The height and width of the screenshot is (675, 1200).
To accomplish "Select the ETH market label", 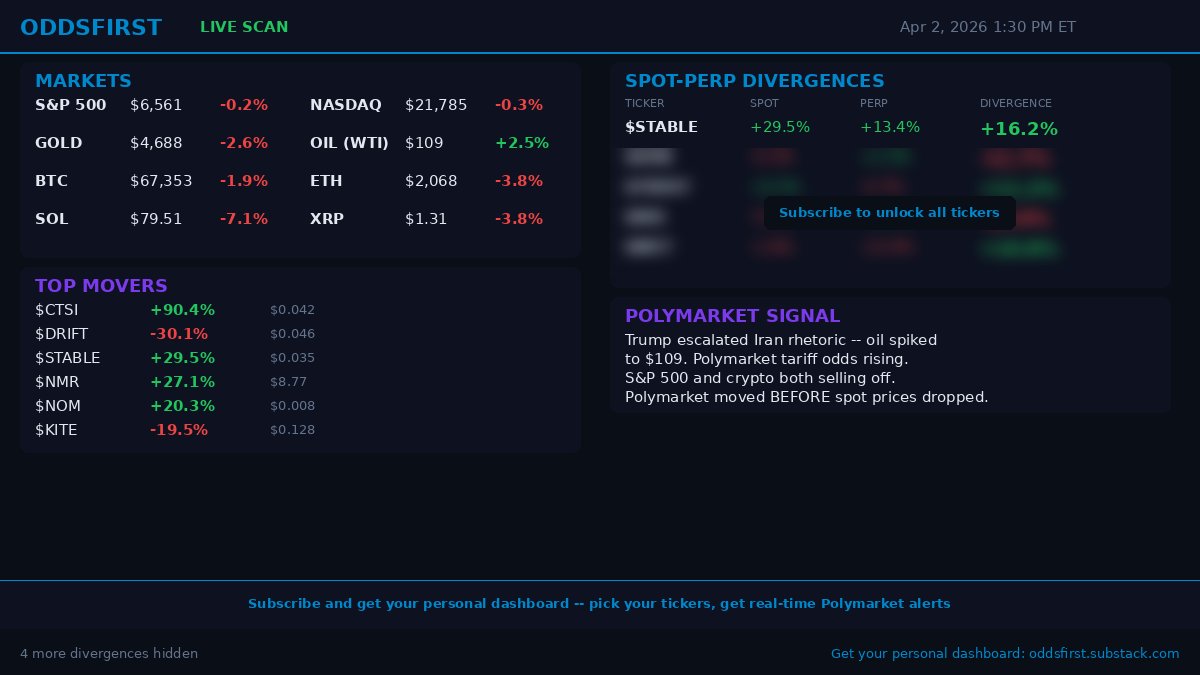I will tap(326, 181).
